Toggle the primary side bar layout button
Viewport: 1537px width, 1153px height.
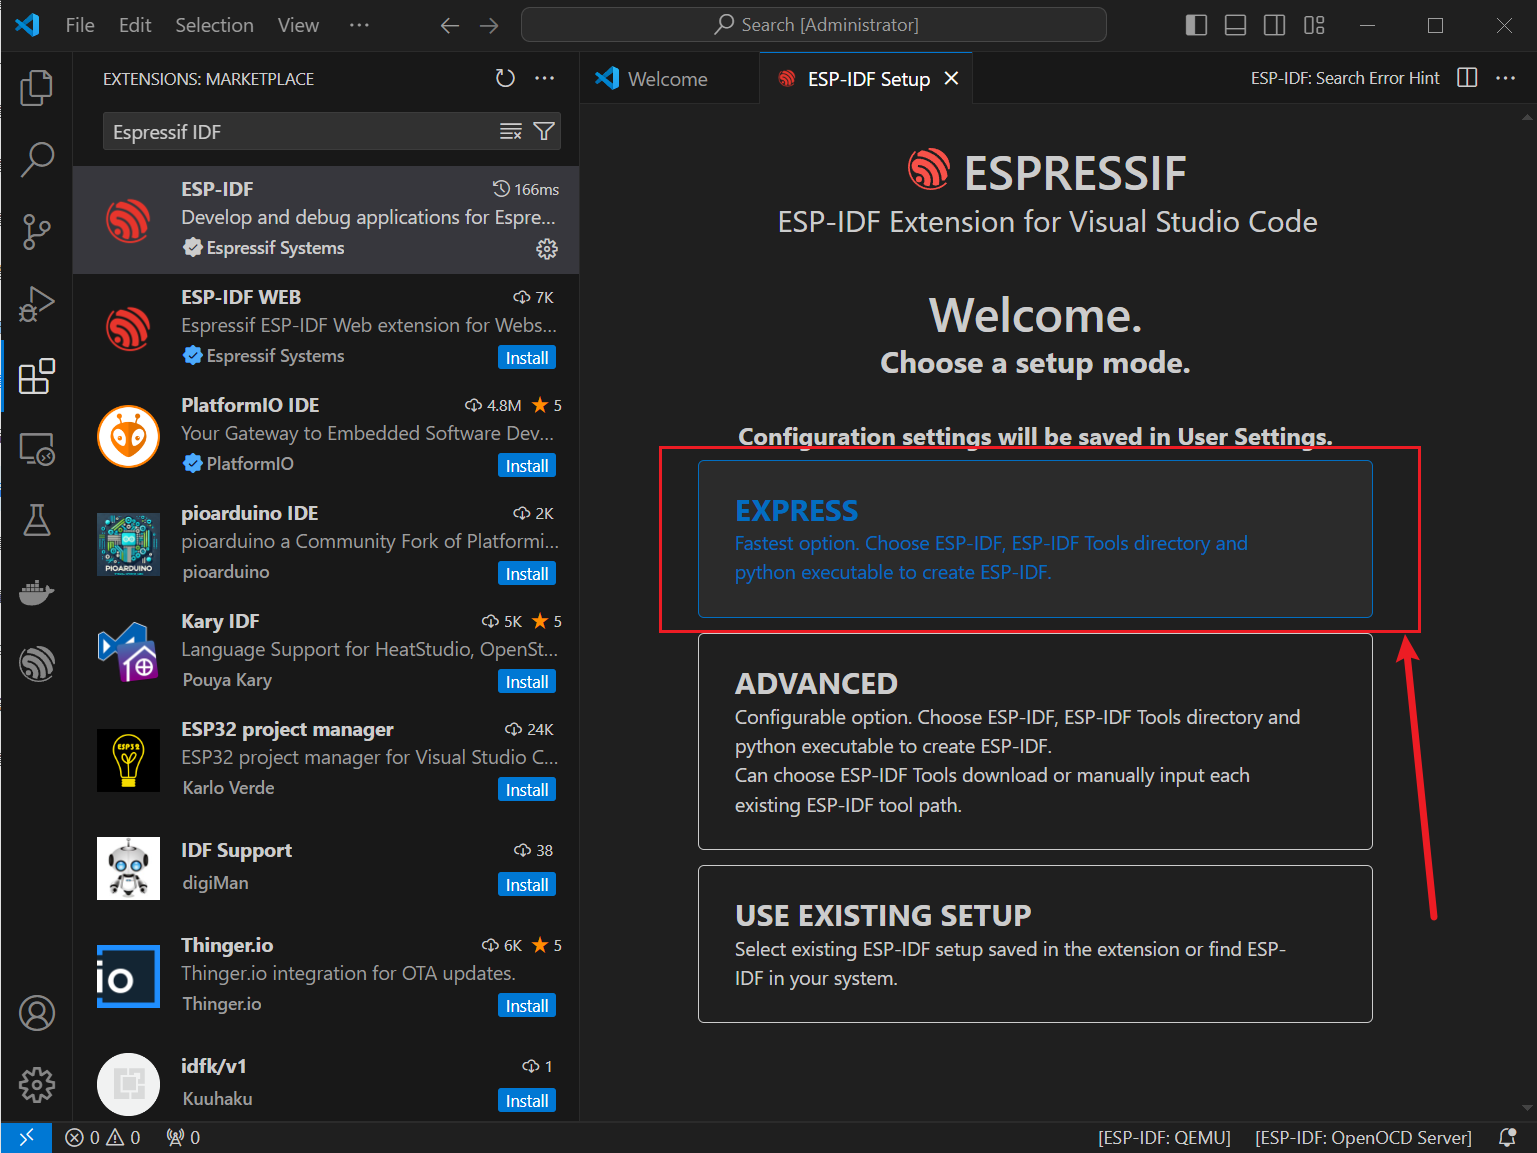pos(1196,25)
